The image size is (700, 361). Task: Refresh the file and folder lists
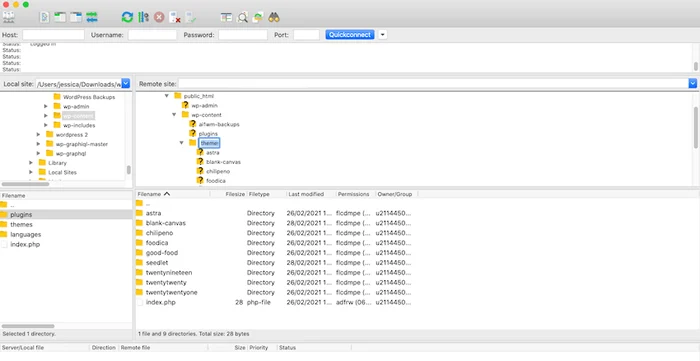[x=127, y=17]
